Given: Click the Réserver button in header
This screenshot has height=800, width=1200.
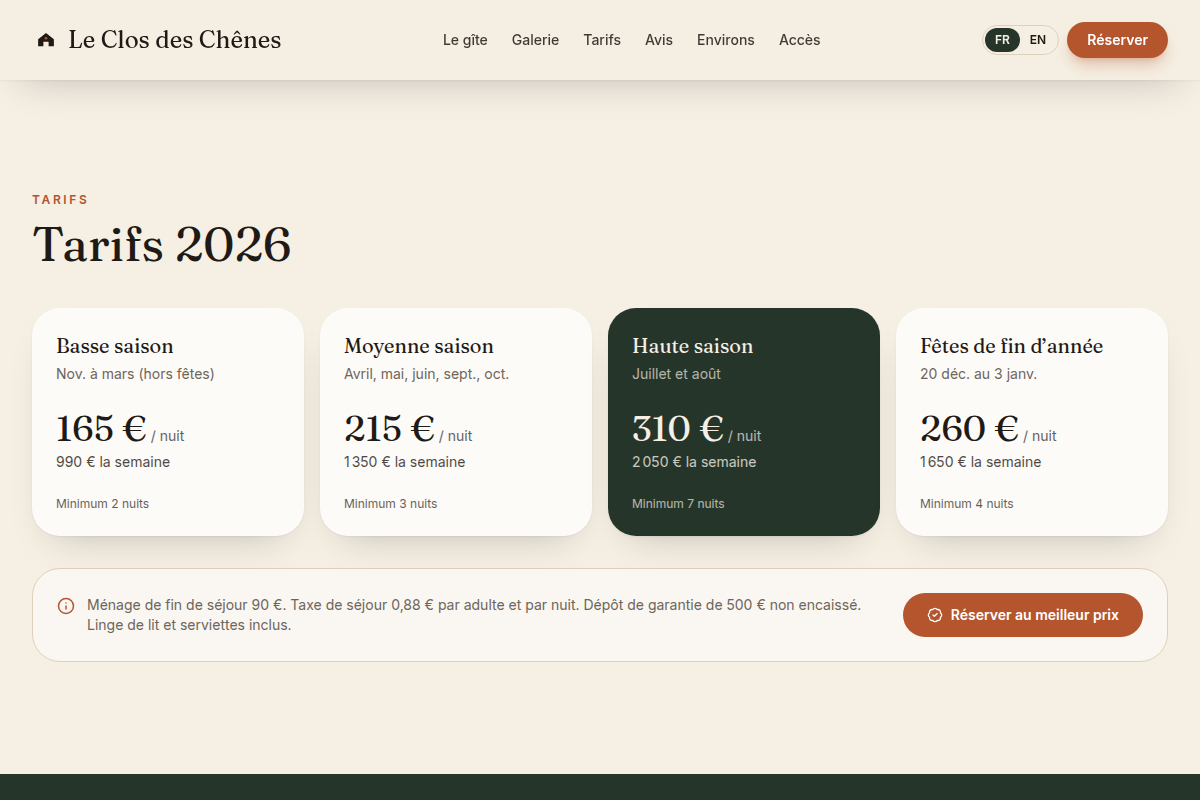Looking at the screenshot, I should pyautogui.click(x=1117, y=40).
